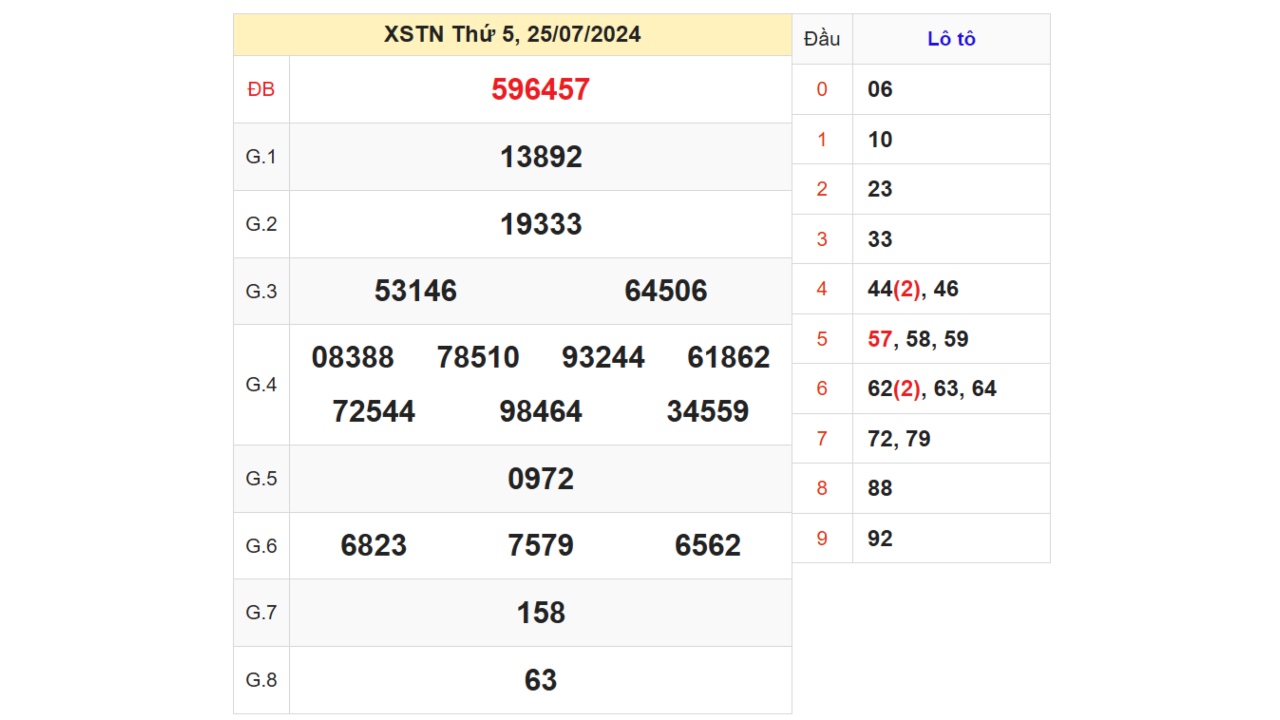The height and width of the screenshot is (720, 1280).
Task: Select lô tô value 10
Action: 880,139
